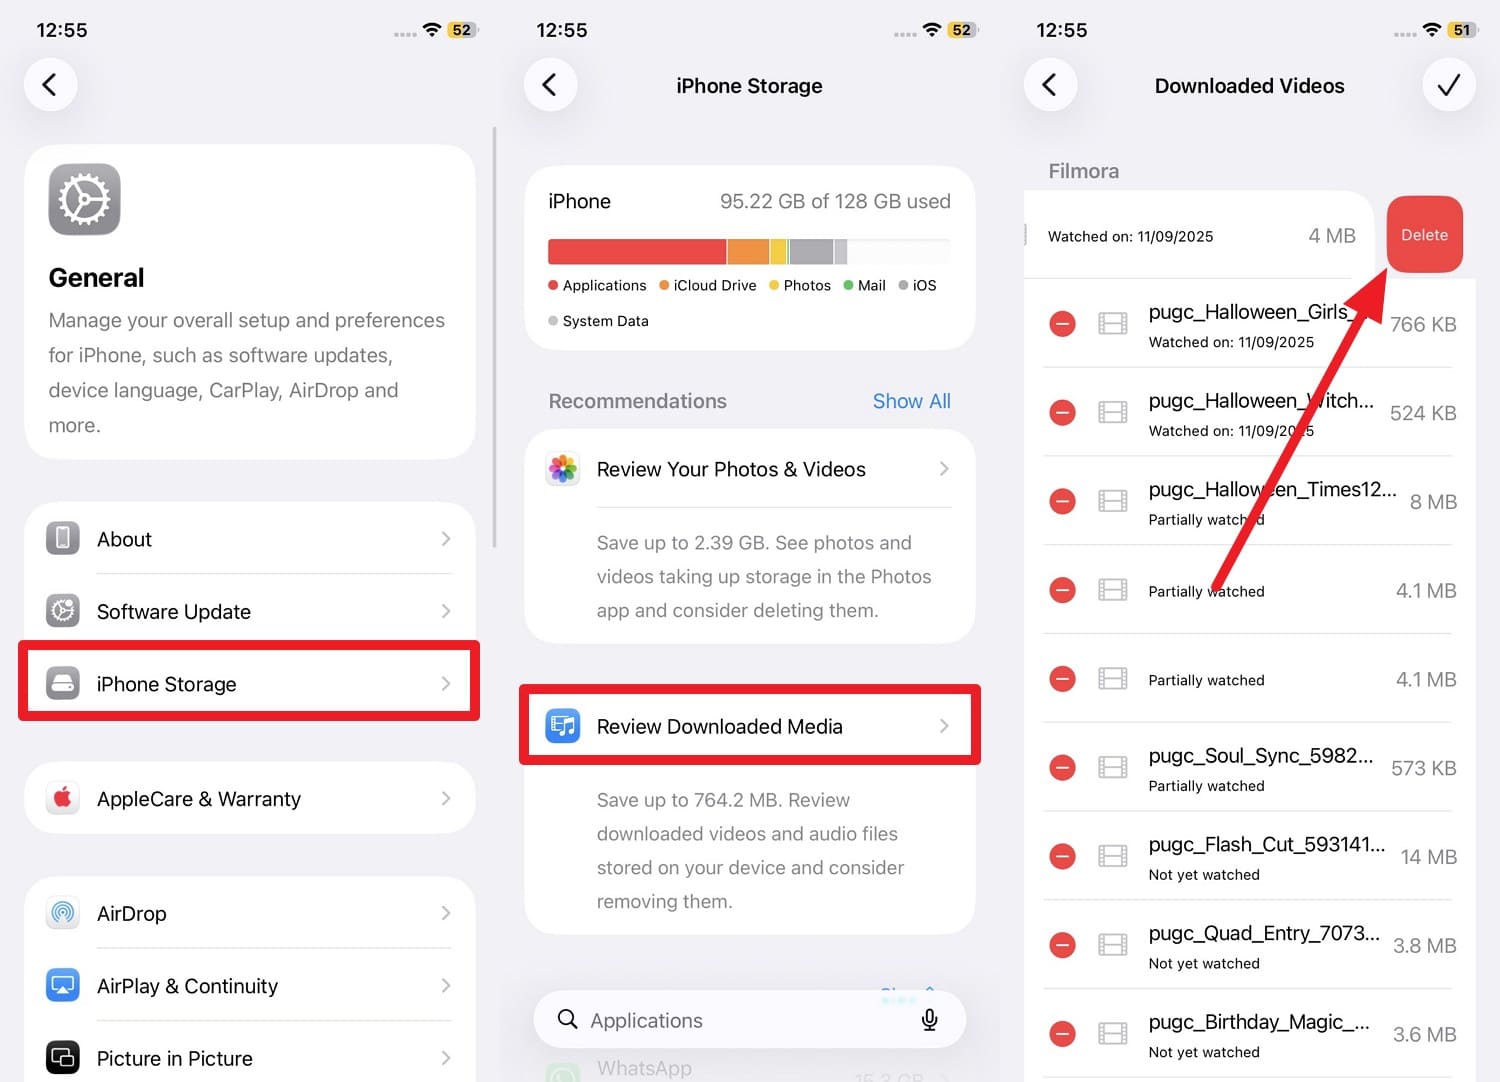Tap the 766 KB size value

[1423, 324]
